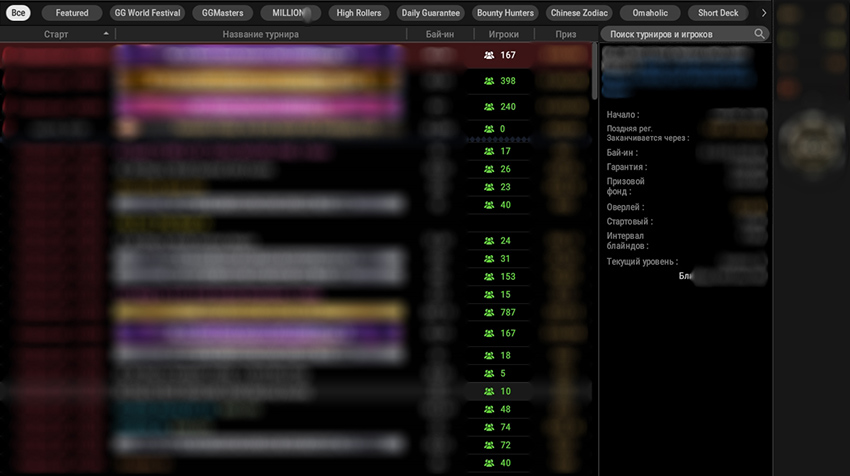Show all tournaments with Все button
This screenshot has height=476, width=850.
point(19,13)
